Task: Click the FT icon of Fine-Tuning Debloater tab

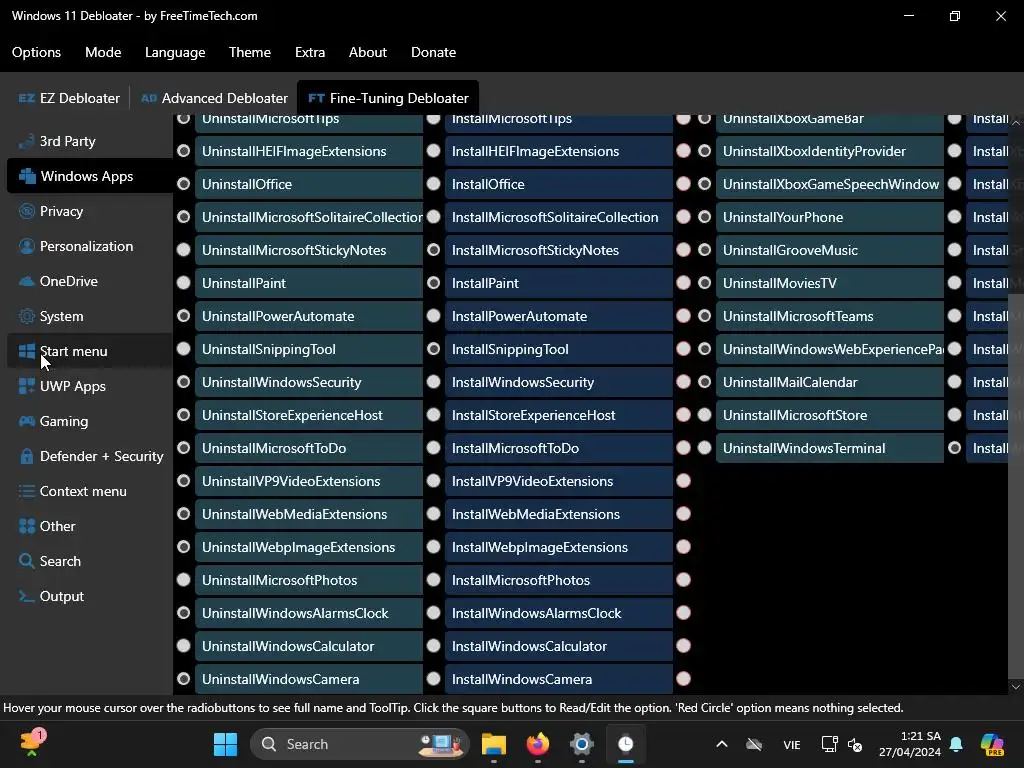Action: [316, 98]
